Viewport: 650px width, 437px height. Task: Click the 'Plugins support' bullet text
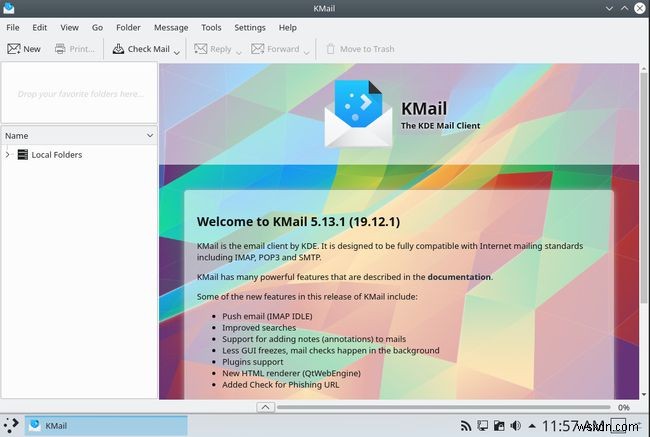(253, 362)
